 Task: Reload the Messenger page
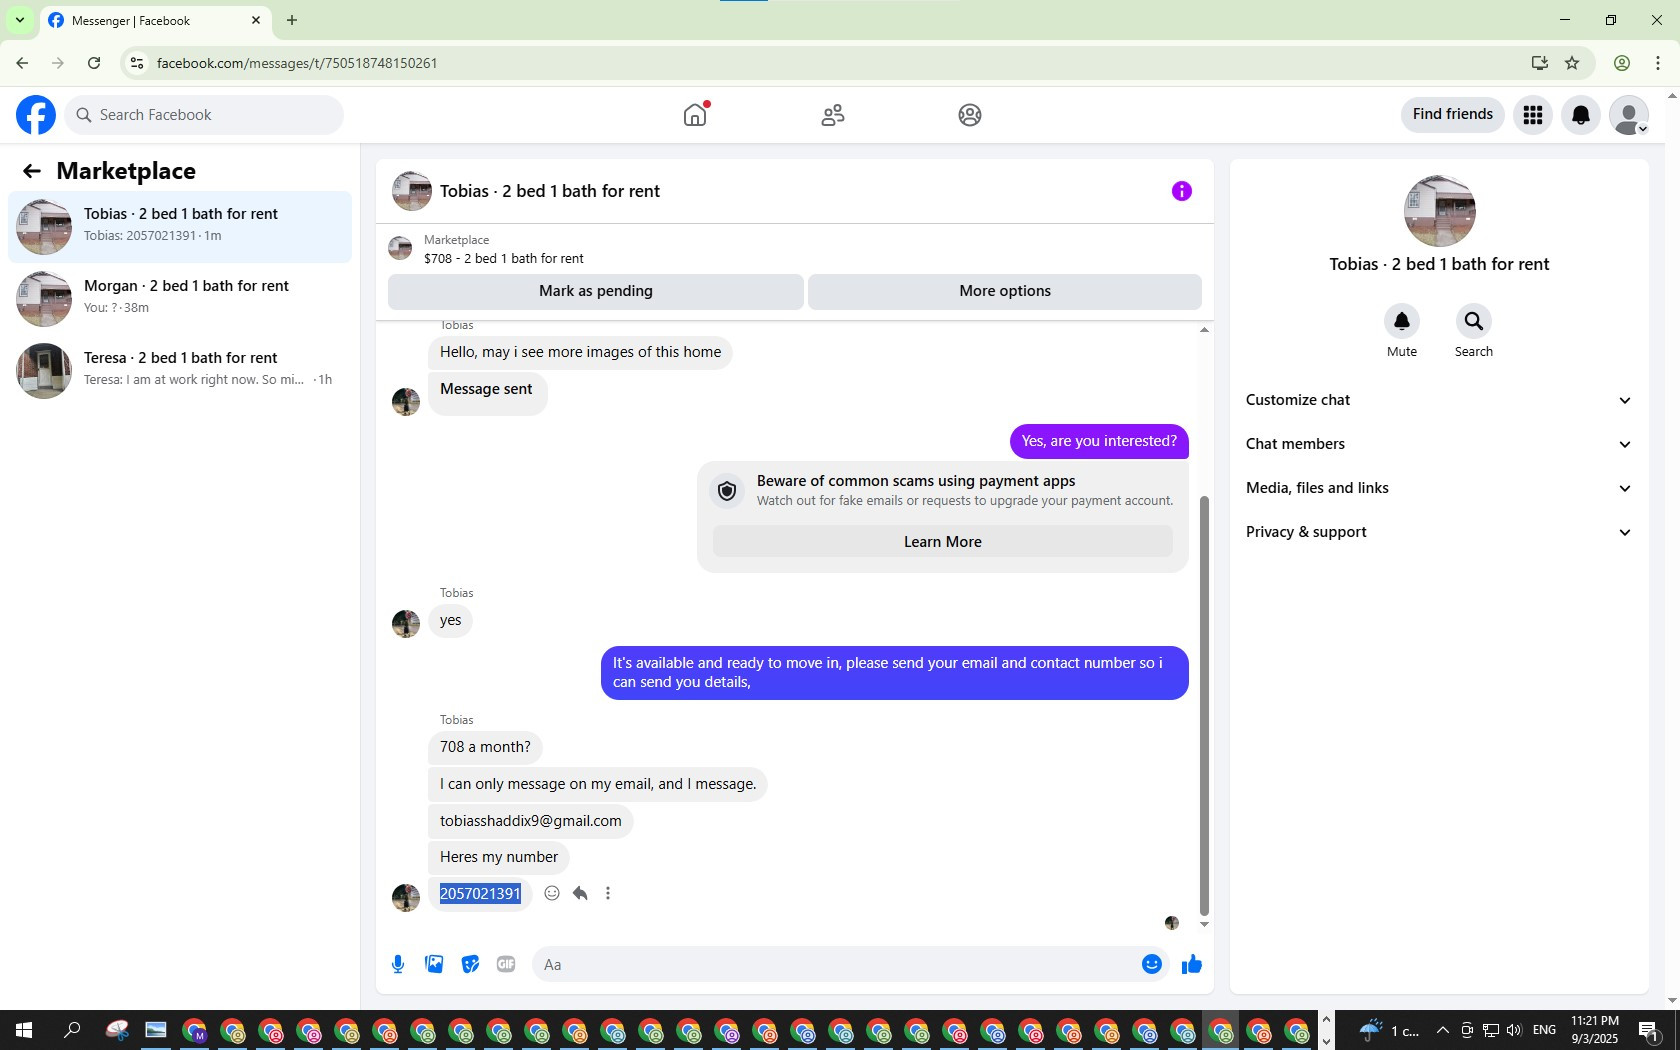pyautogui.click(x=94, y=63)
